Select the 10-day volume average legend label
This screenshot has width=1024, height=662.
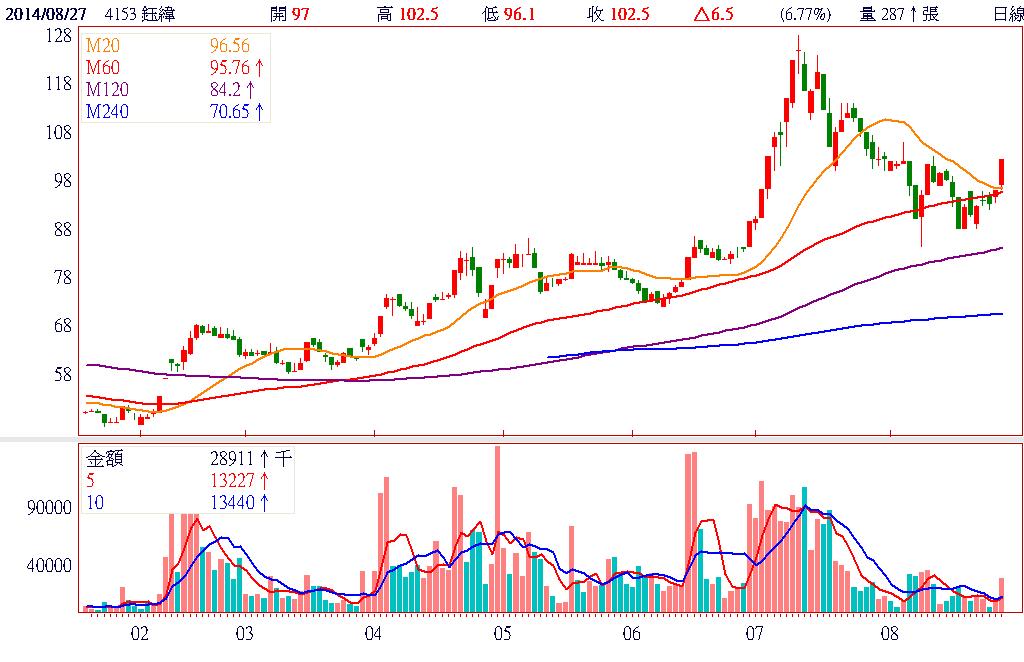pyautogui.click(x=95, y=502)
